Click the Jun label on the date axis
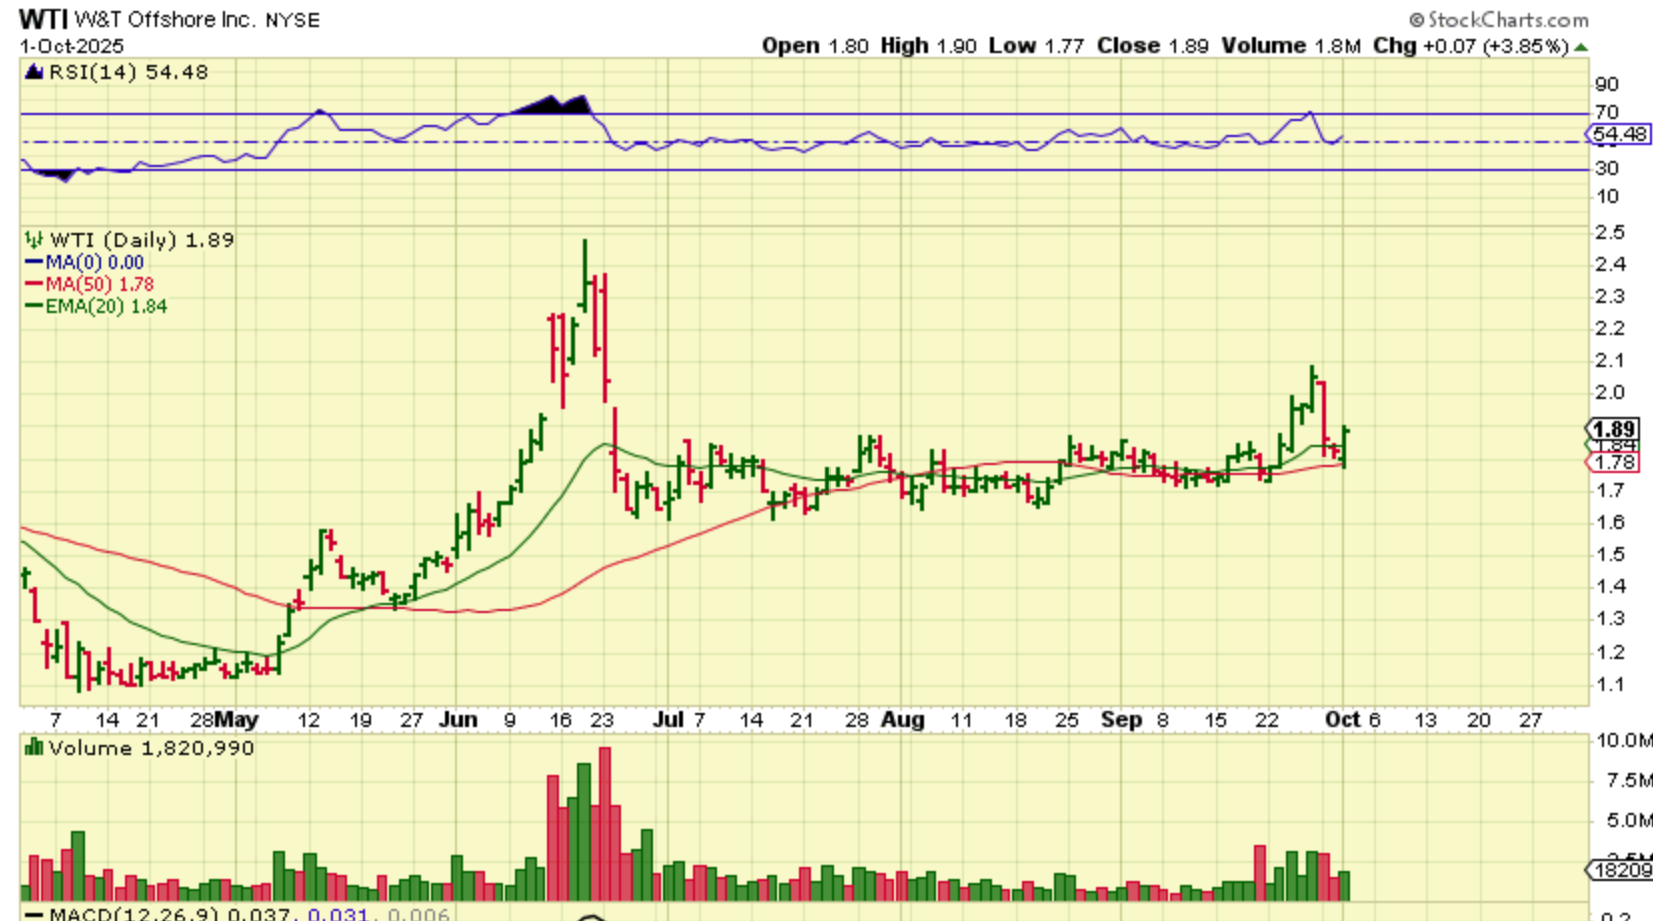Screen dimensions: 1653x921 pyautogui.click(x=458, y=719)
